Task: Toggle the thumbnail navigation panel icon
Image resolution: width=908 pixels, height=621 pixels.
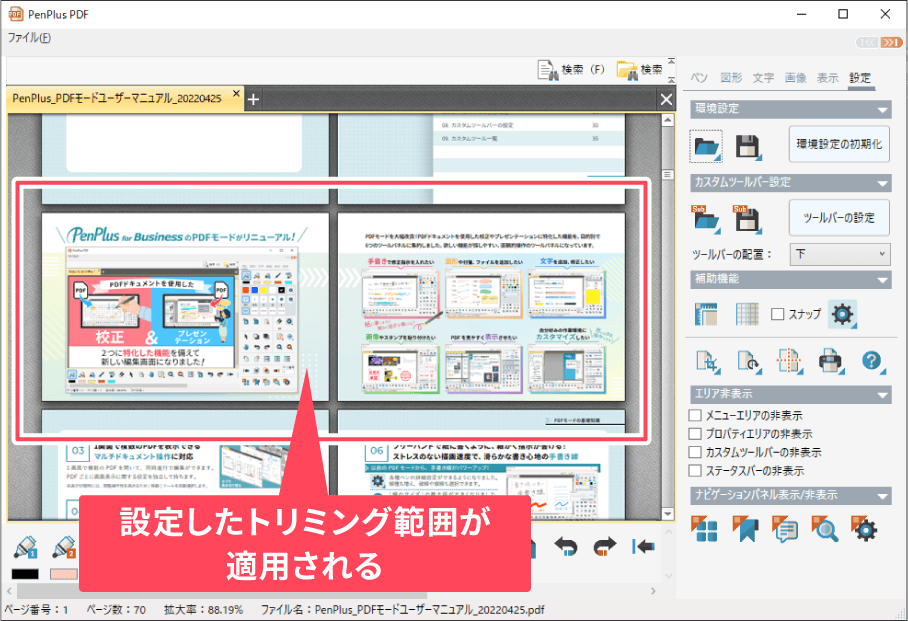Action: click(704, 528)
